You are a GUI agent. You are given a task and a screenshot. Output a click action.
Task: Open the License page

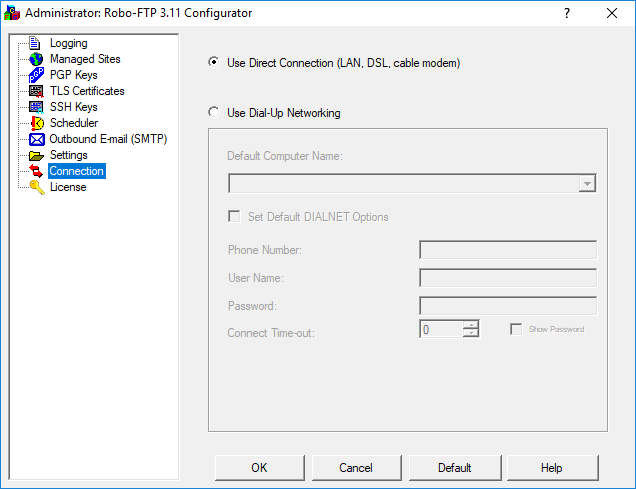point(68,187)
